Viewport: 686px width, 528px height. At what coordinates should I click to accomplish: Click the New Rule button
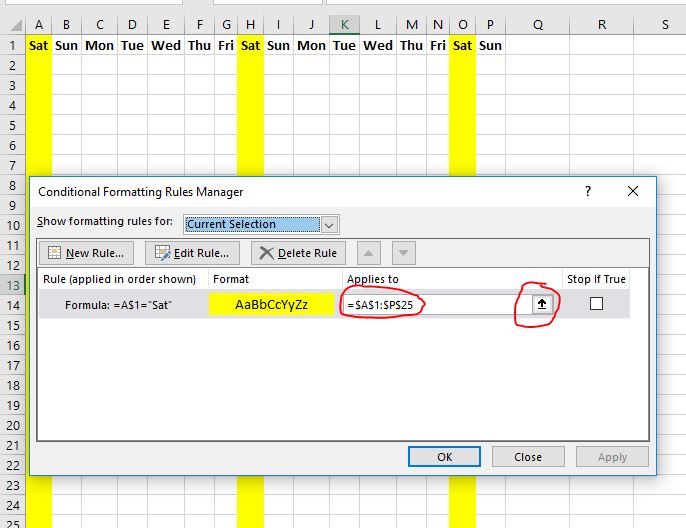(x=86, y=253)
